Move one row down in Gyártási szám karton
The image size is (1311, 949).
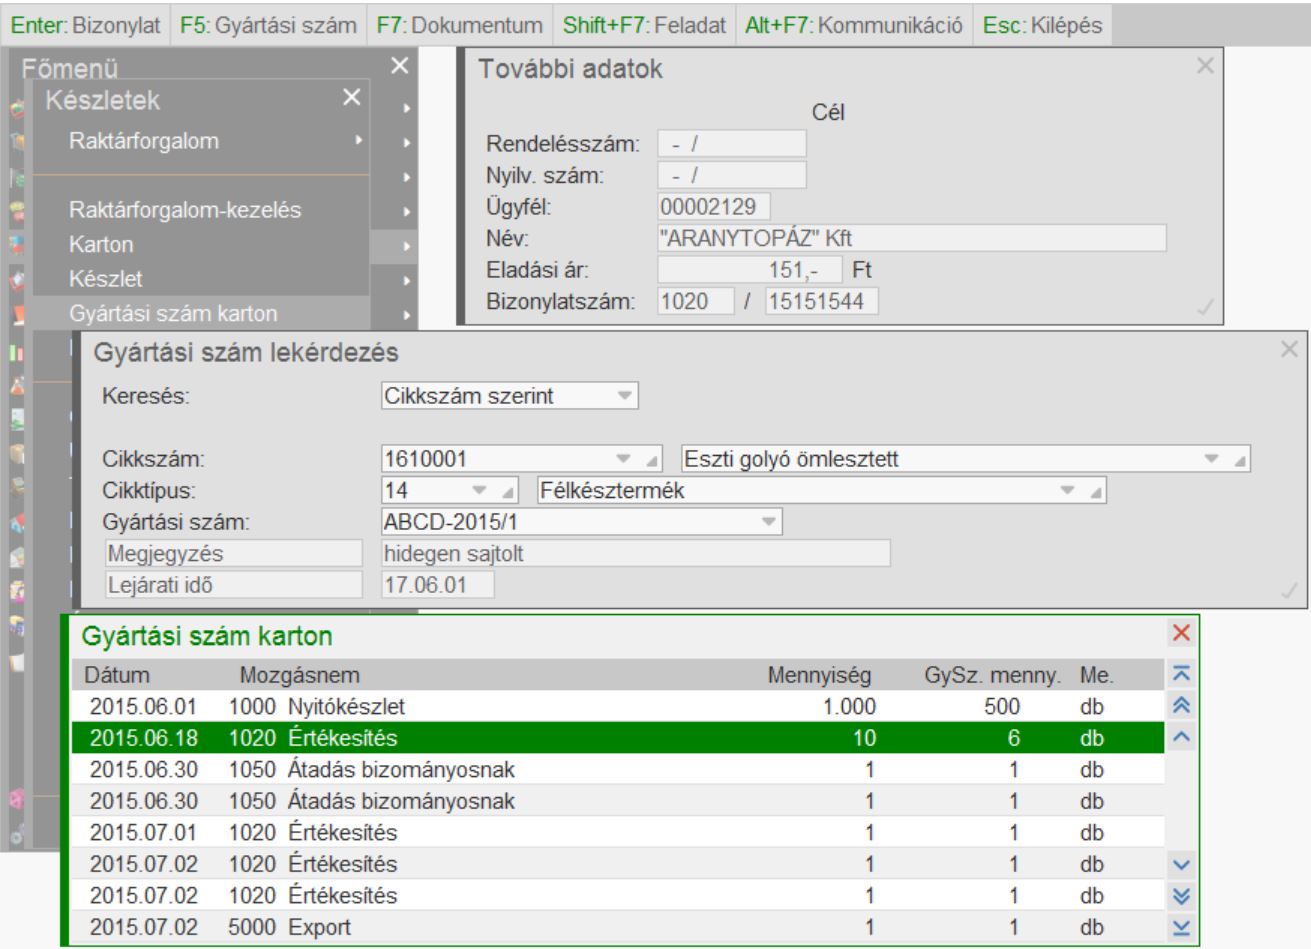pyautogui.click(x=1181, y=864)
